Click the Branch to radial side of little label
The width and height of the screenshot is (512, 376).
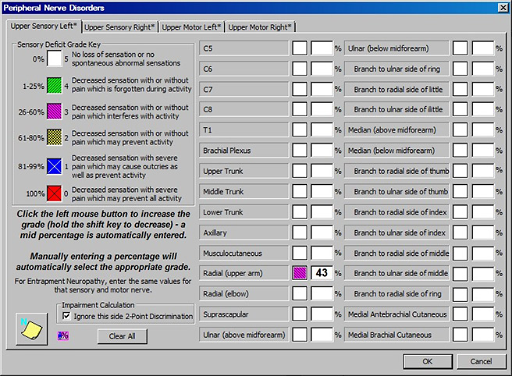(x=397, y=89)
